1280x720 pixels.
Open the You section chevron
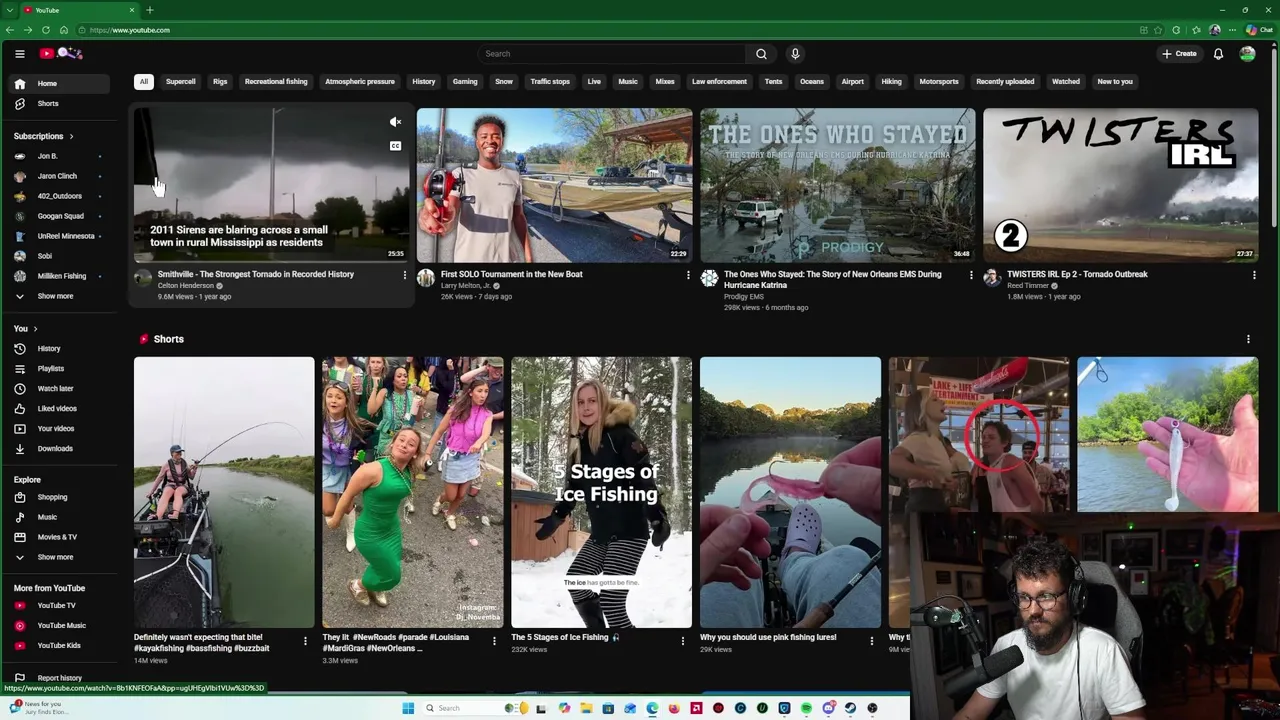tap(35, 329)
